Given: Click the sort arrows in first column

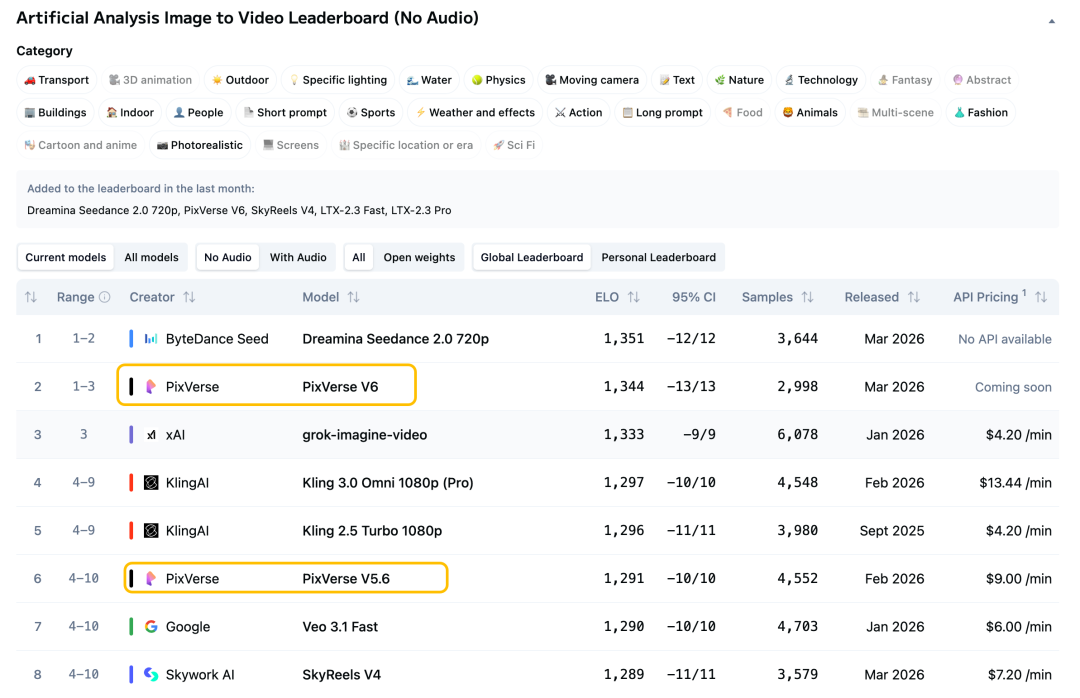Looking at the screenshot, I should point(31,297).
